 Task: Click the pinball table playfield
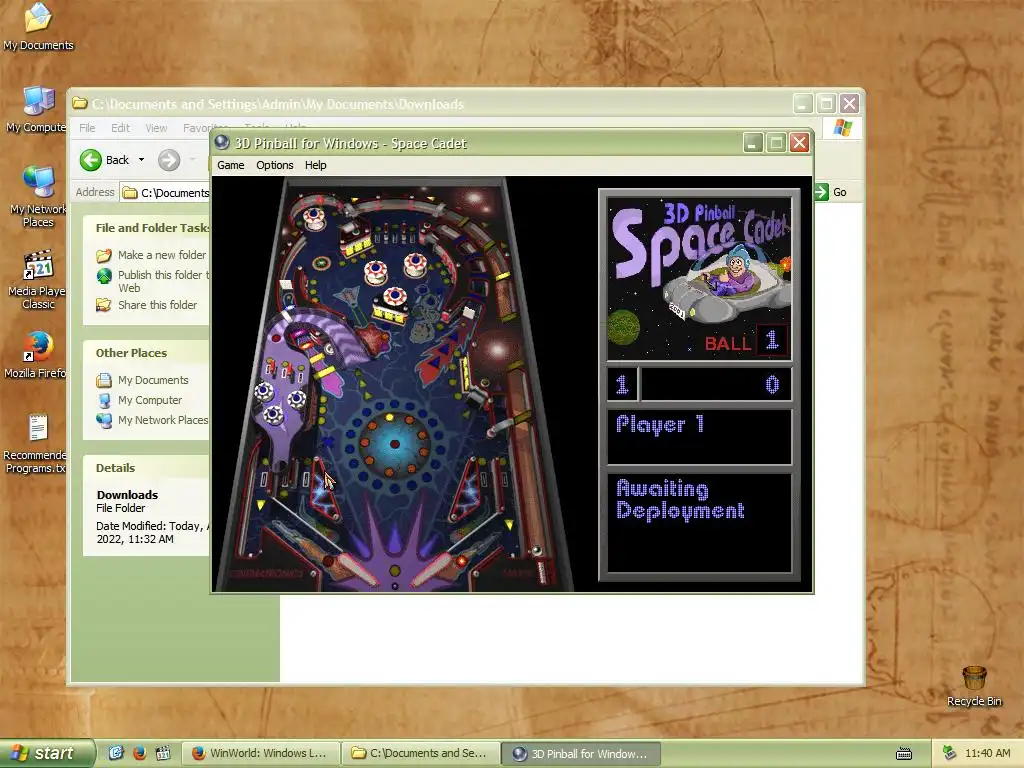394,384
